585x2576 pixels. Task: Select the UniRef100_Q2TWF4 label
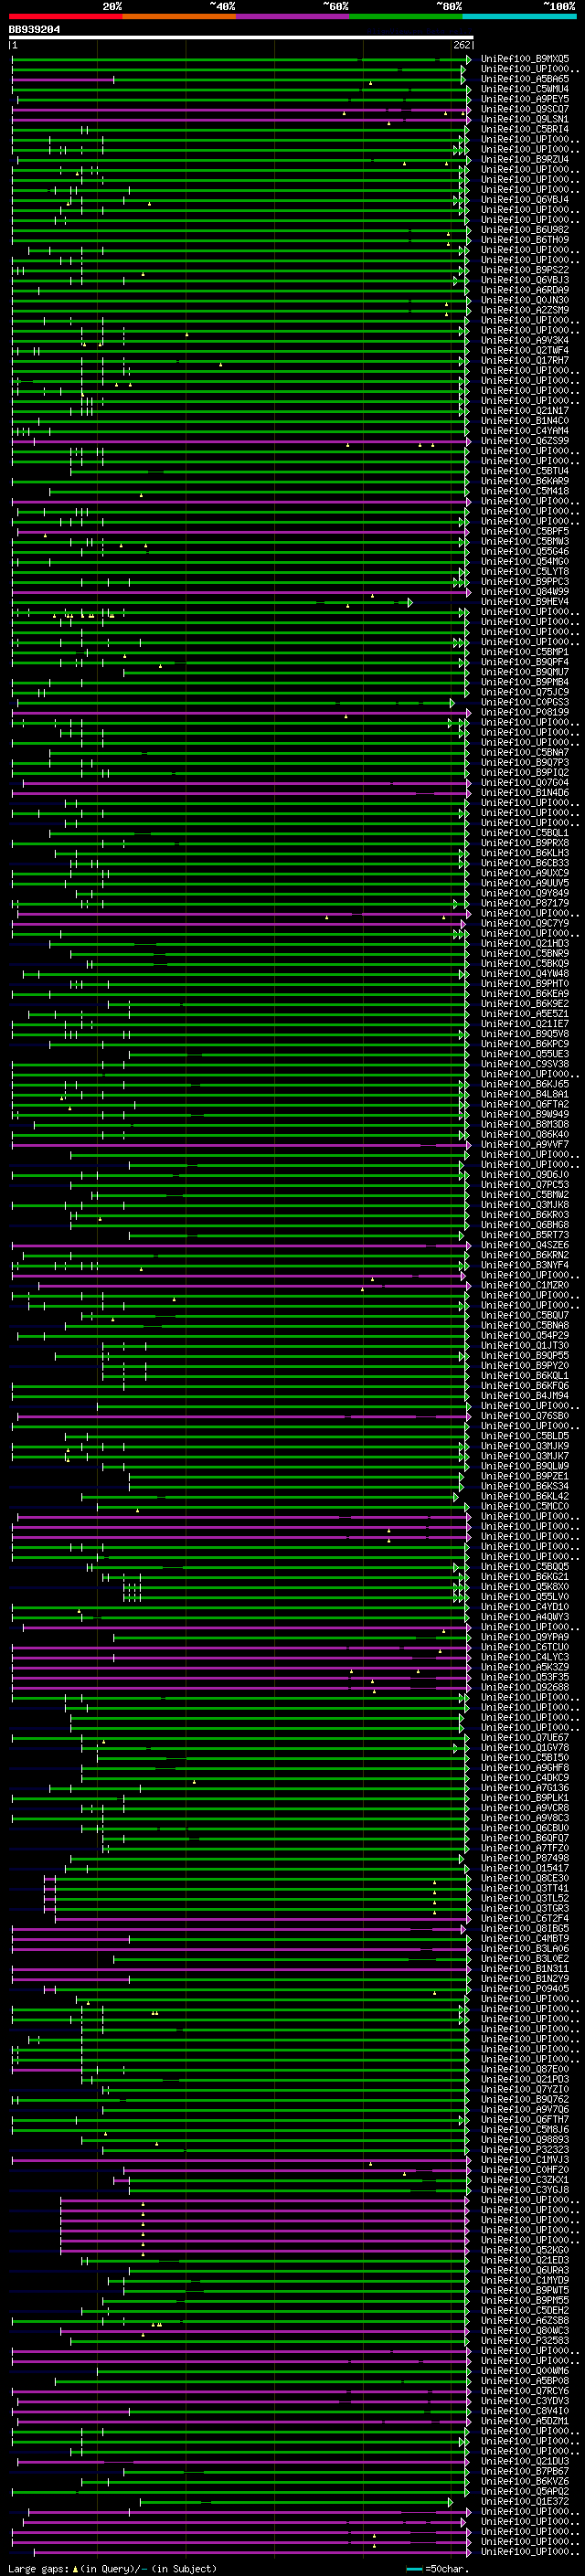525,350
